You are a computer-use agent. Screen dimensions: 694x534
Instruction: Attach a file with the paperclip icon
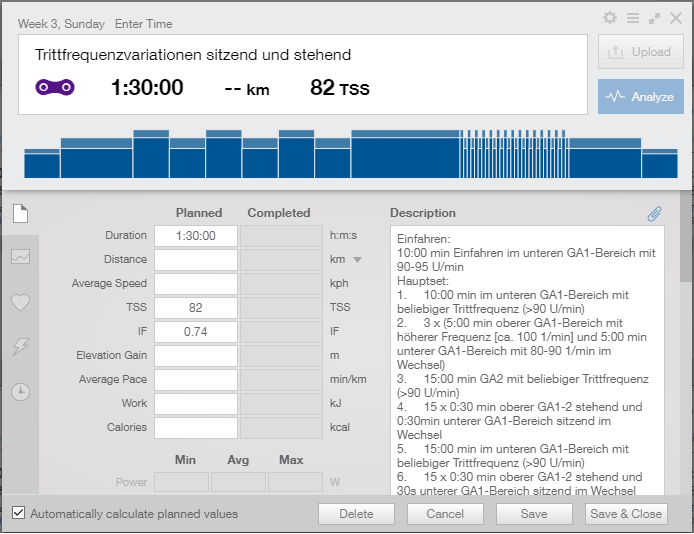654,214
